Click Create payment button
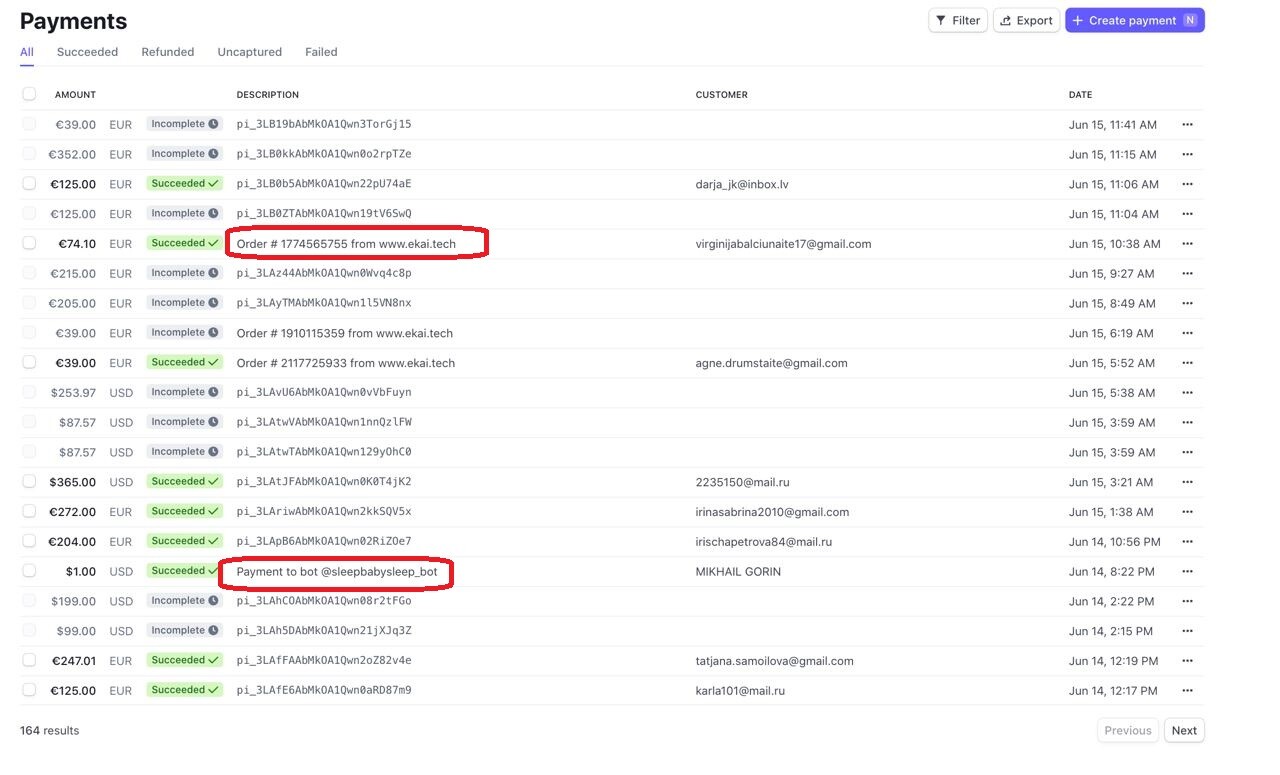The width and height of the screenshot is (1280, 775). [x=1134, y=20]
